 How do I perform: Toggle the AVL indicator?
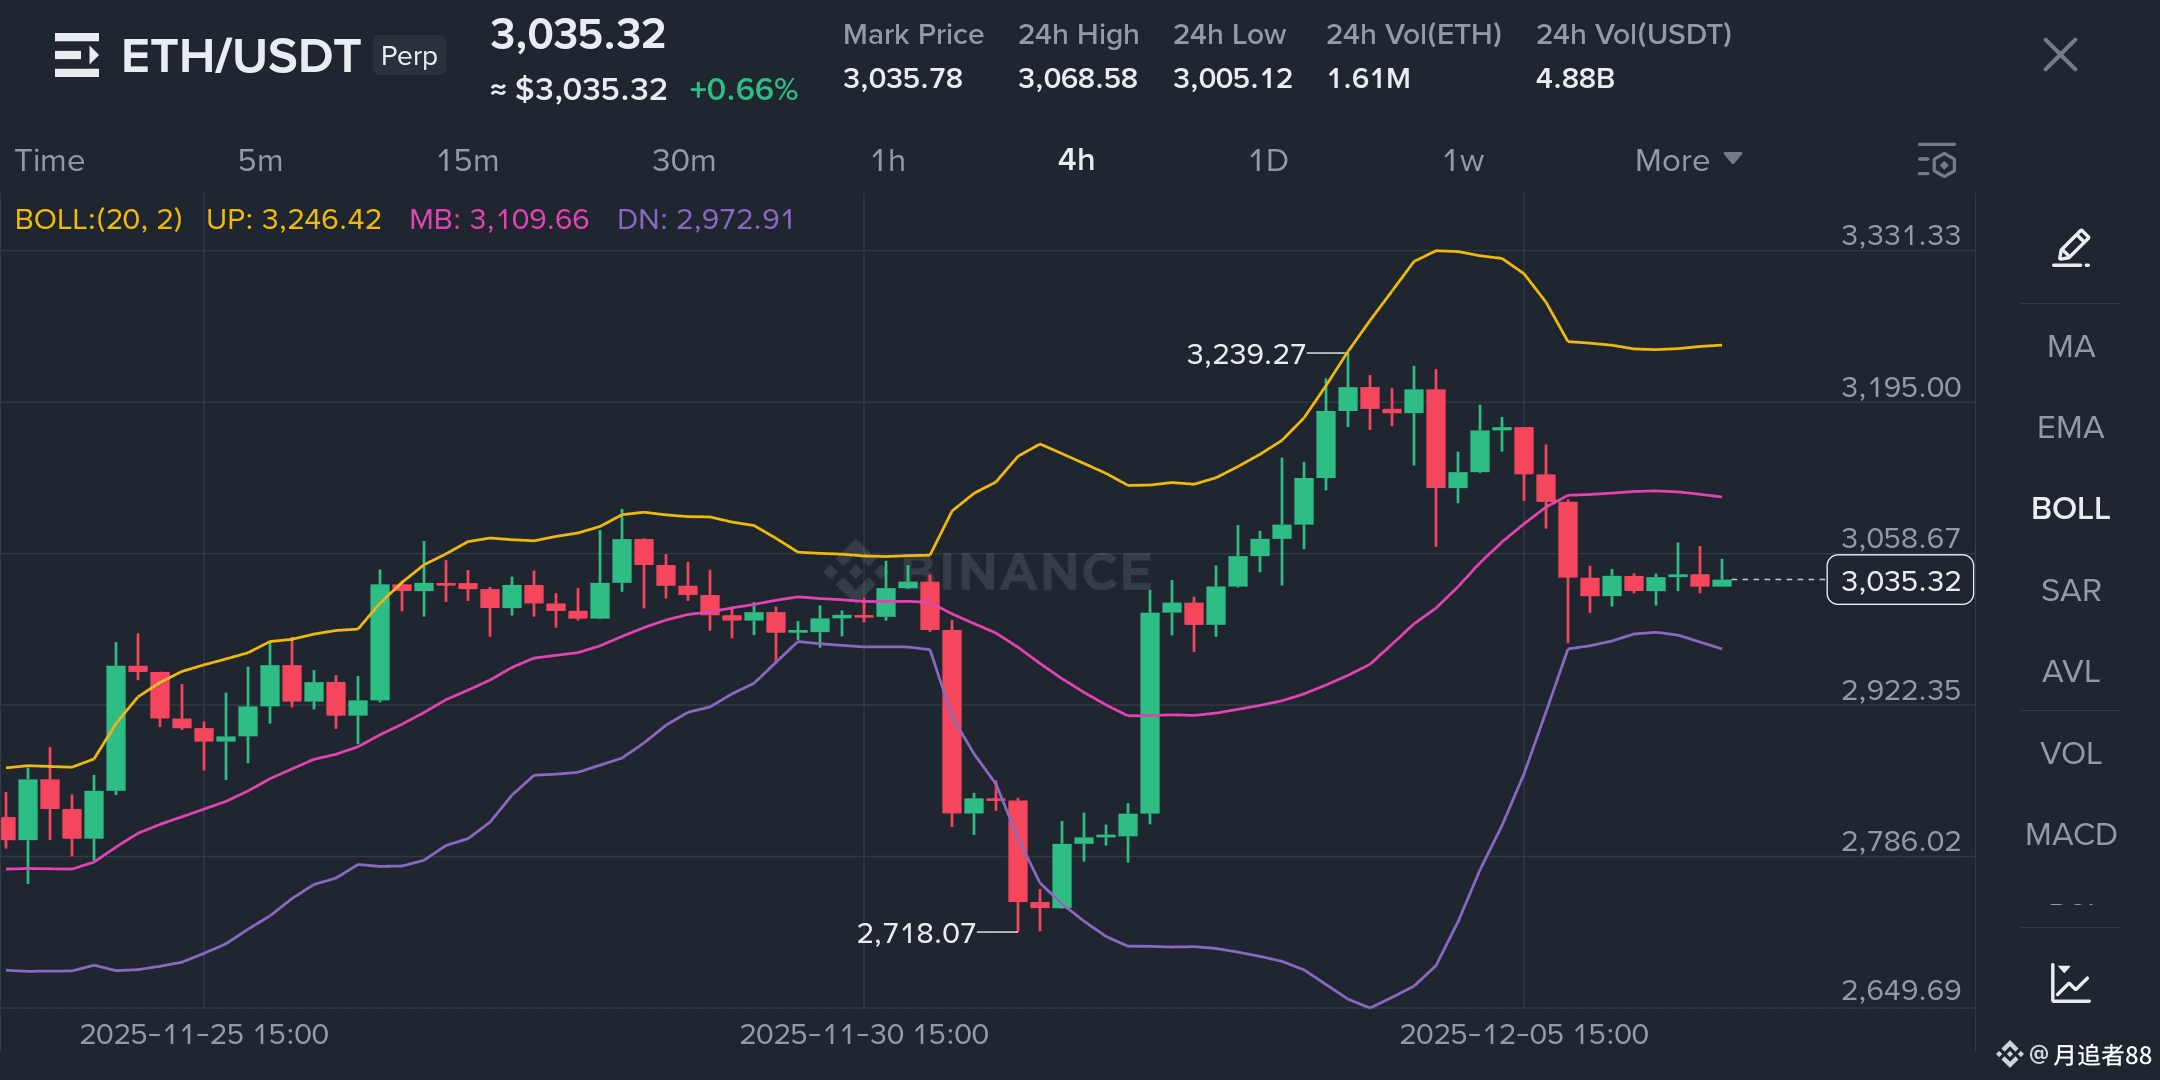[x=2070, y=671]
